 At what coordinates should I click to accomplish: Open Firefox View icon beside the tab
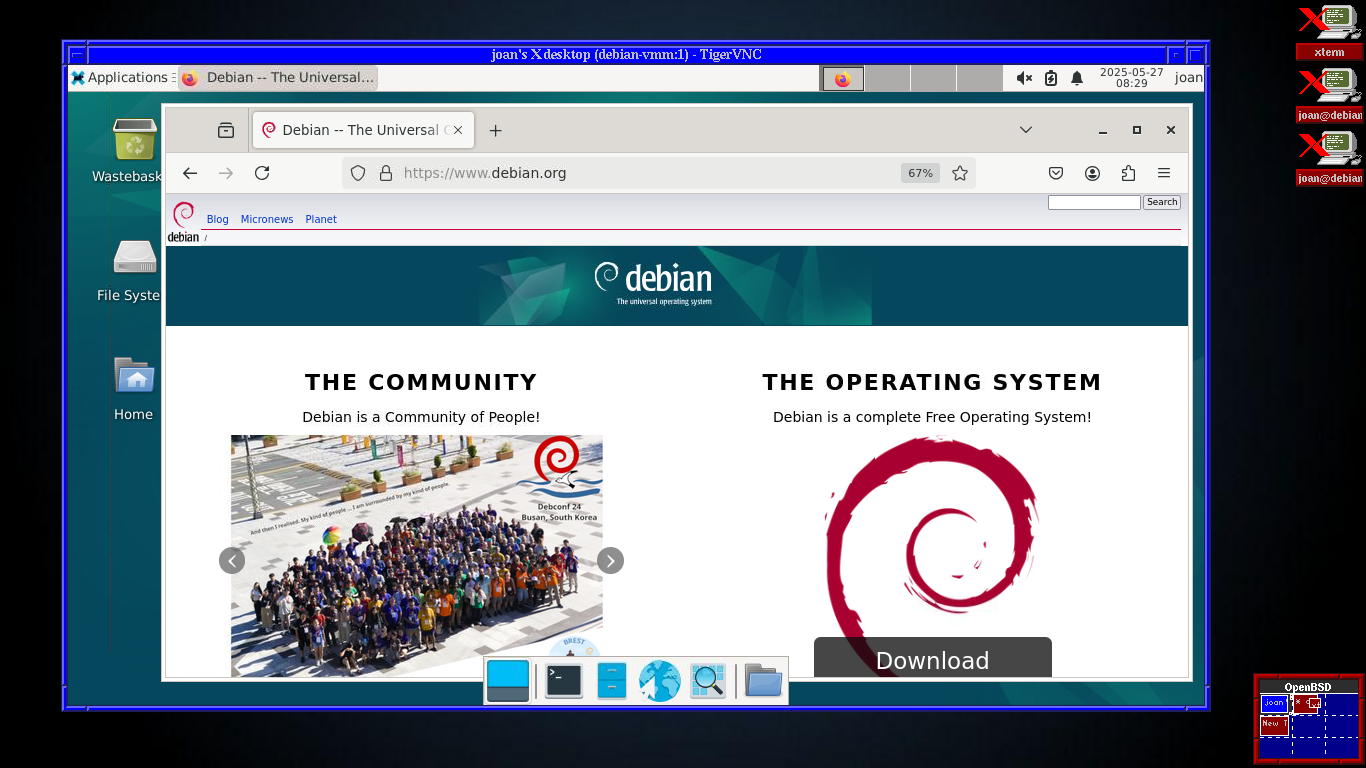pos(226,130)
